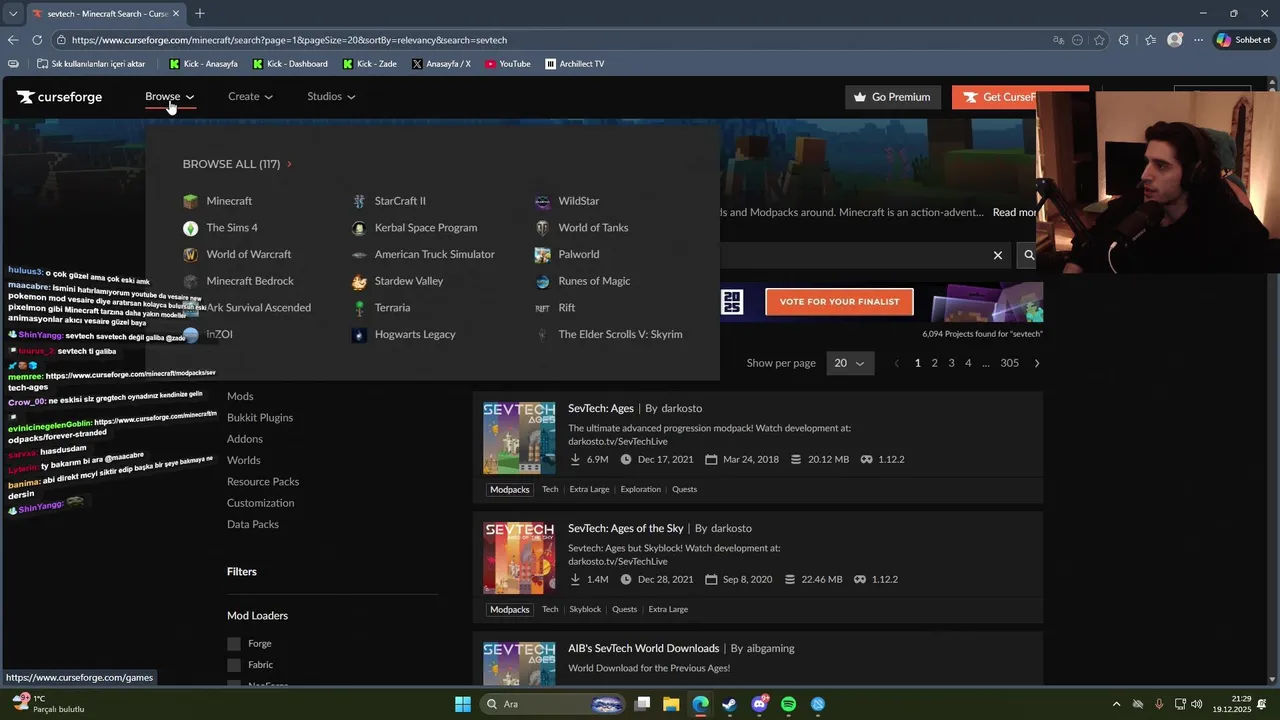Select Bukkit Plugins category
The height and width of the screenshot is (720, 1280).
(x=260, y=418)
